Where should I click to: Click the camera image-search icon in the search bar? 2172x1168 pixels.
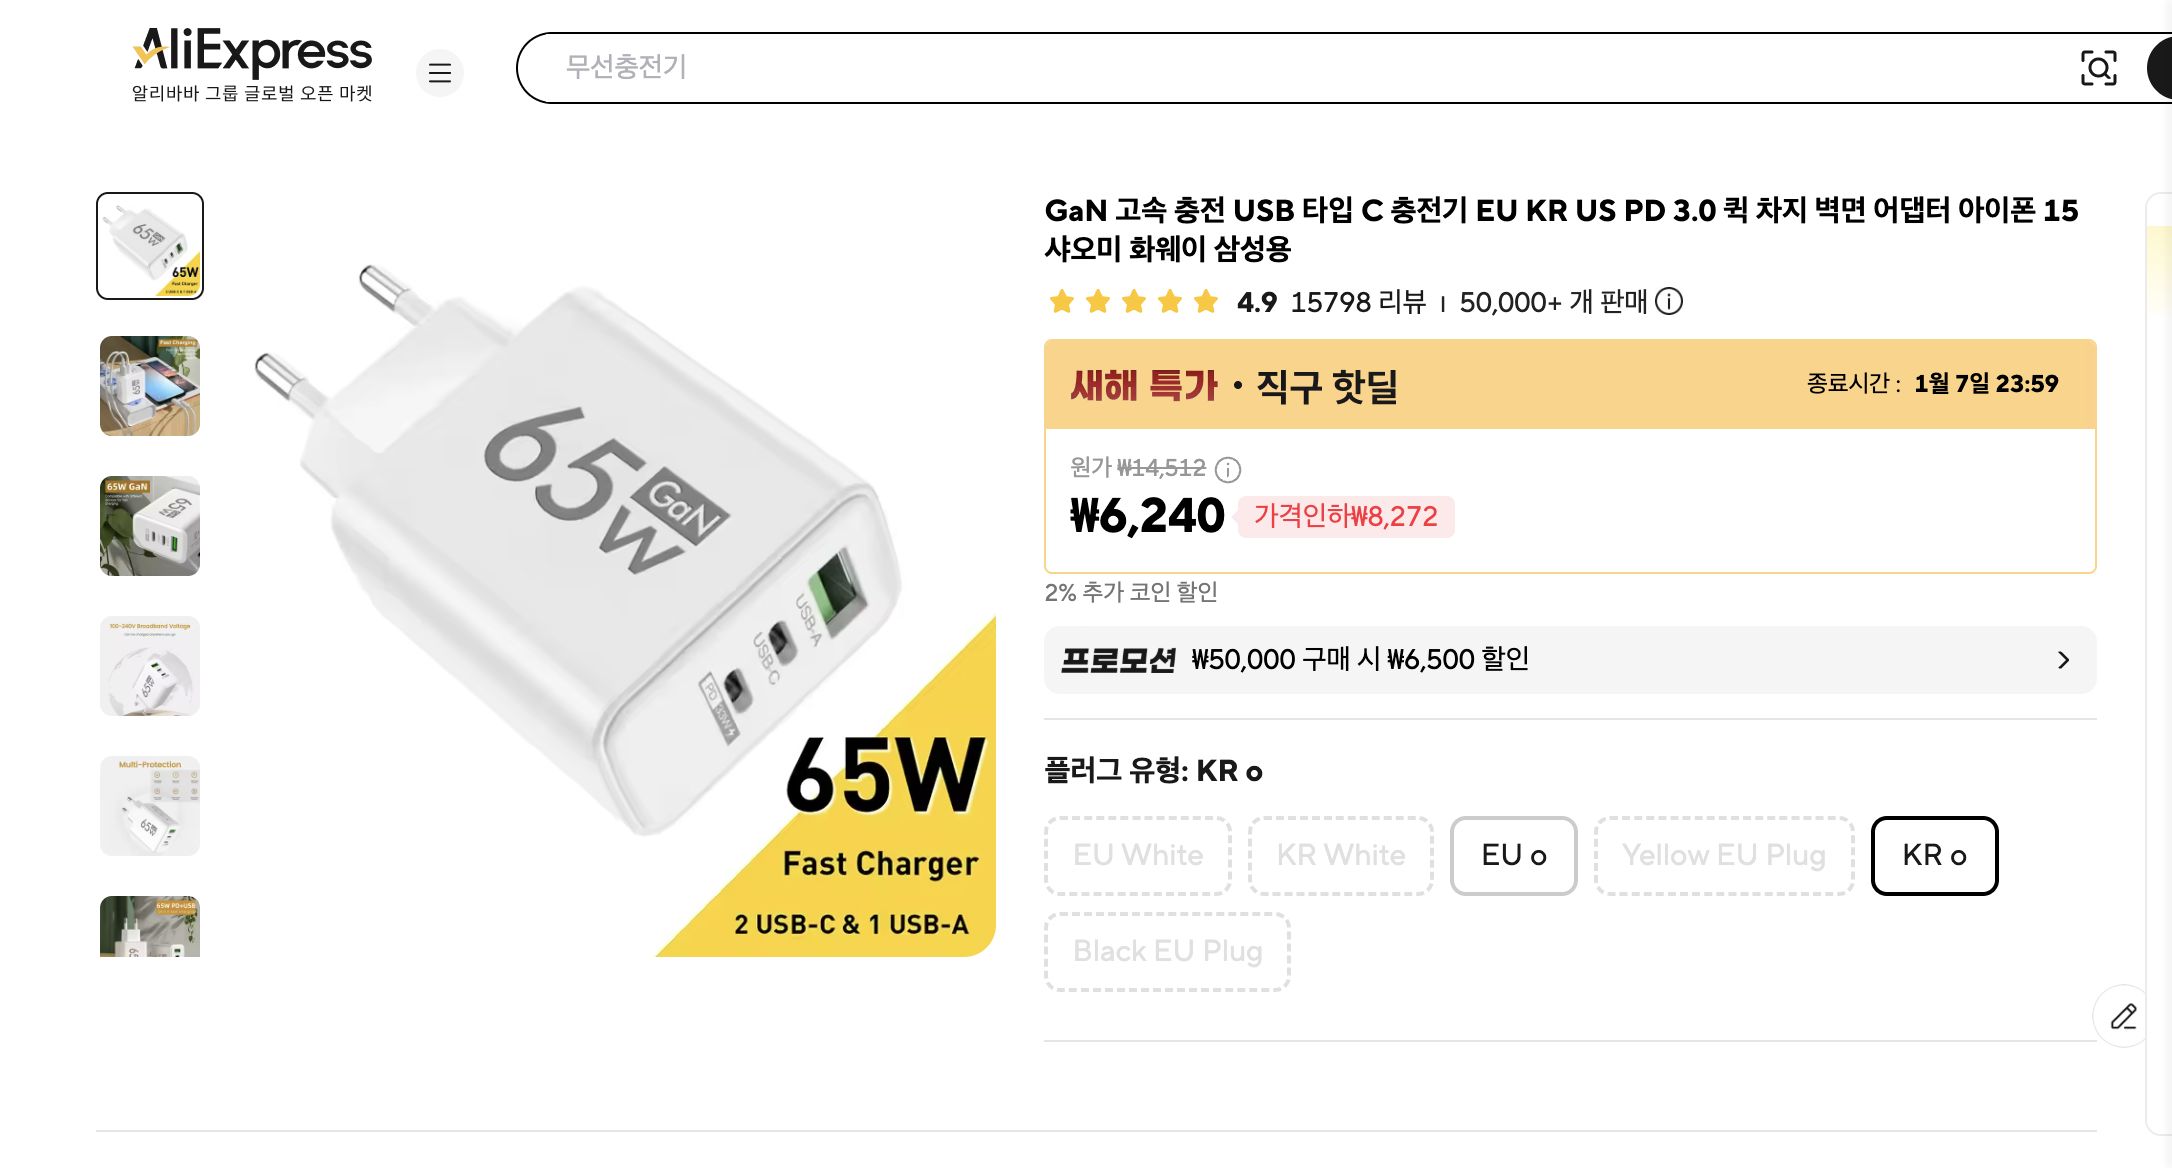2100,68
